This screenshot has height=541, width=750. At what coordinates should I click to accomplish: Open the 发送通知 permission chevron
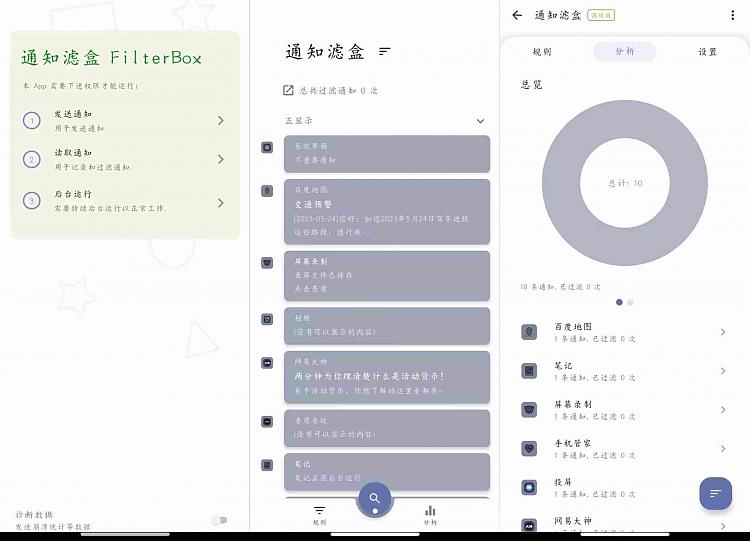(x=221, y=121)
